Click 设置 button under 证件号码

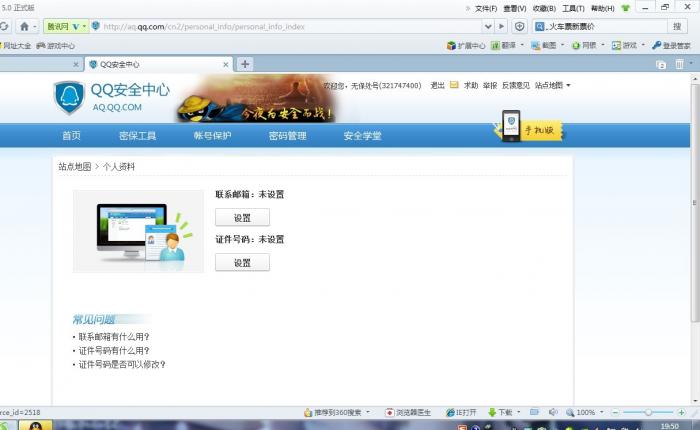coord(242,263)
